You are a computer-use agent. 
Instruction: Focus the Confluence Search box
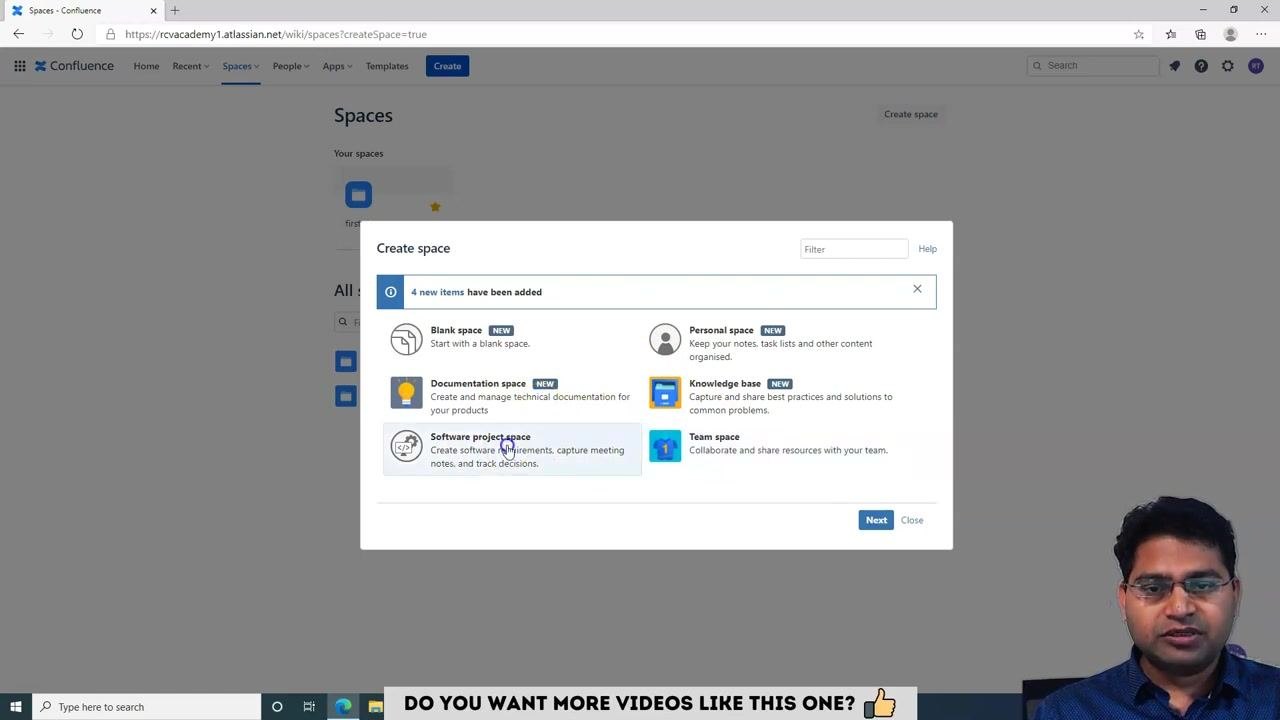[x=1092, y=66]
